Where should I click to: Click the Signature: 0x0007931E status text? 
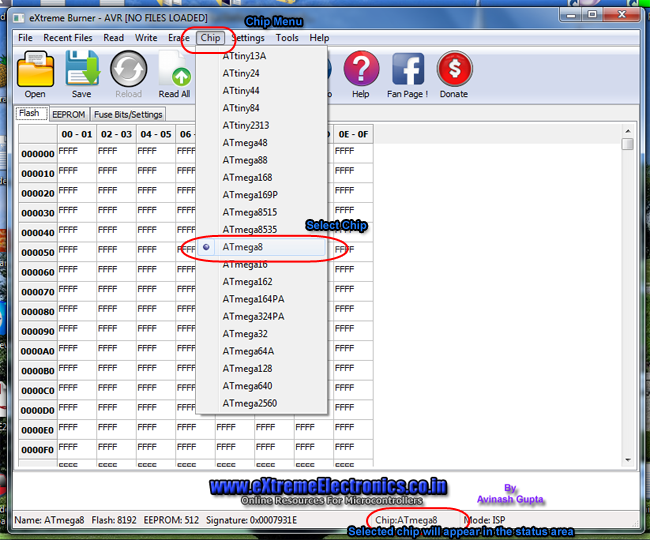tap(251, 520)
